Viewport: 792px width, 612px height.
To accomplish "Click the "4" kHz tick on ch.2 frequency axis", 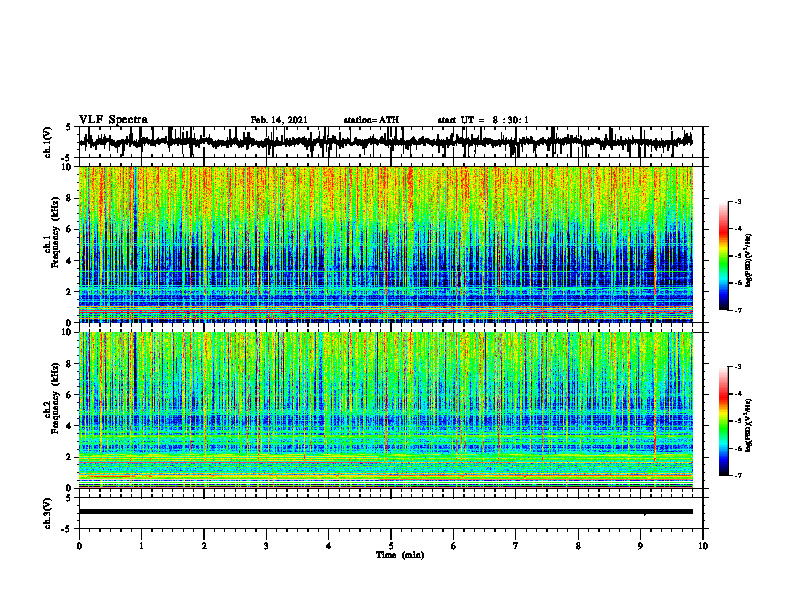I will 71,426.
